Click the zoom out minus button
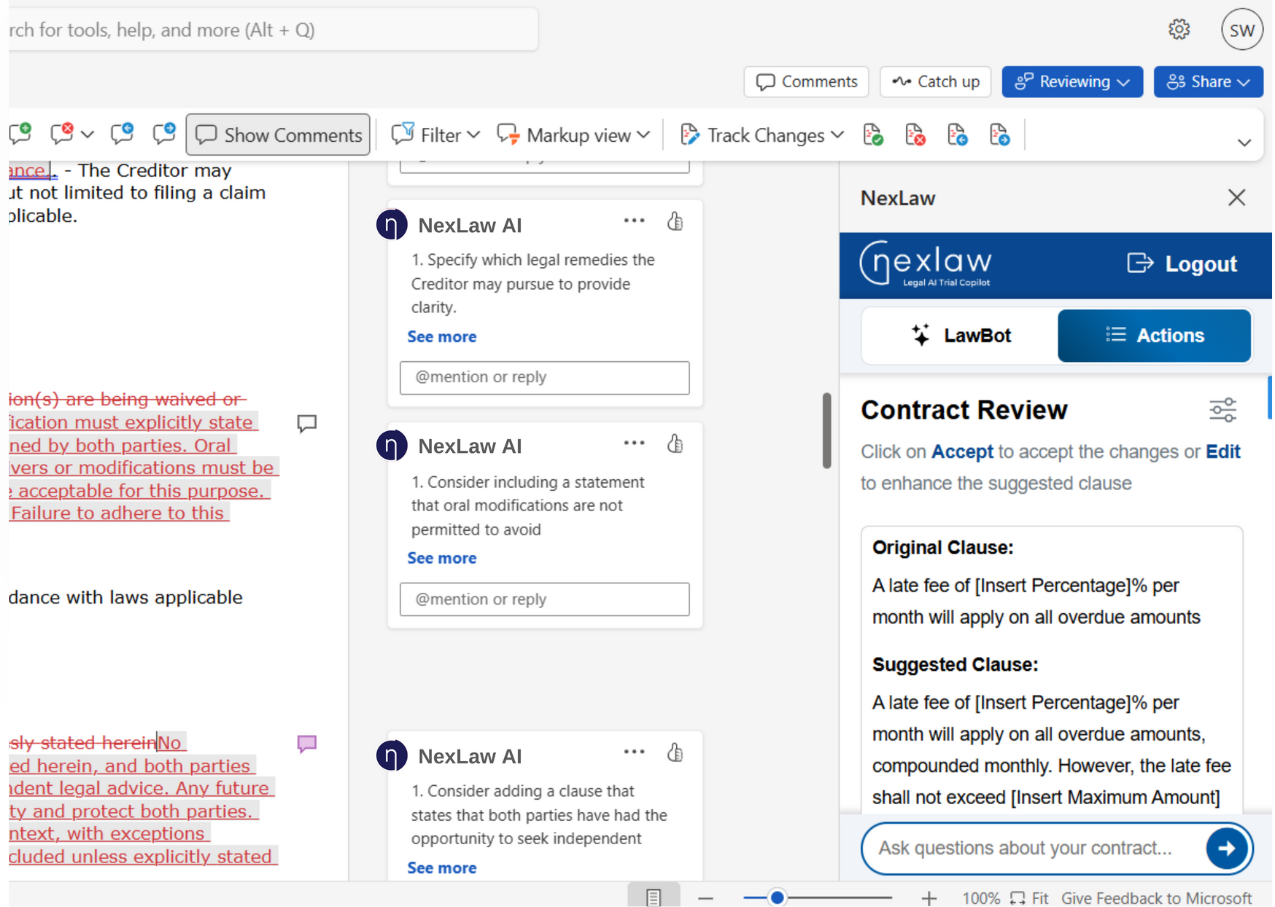 706,898
